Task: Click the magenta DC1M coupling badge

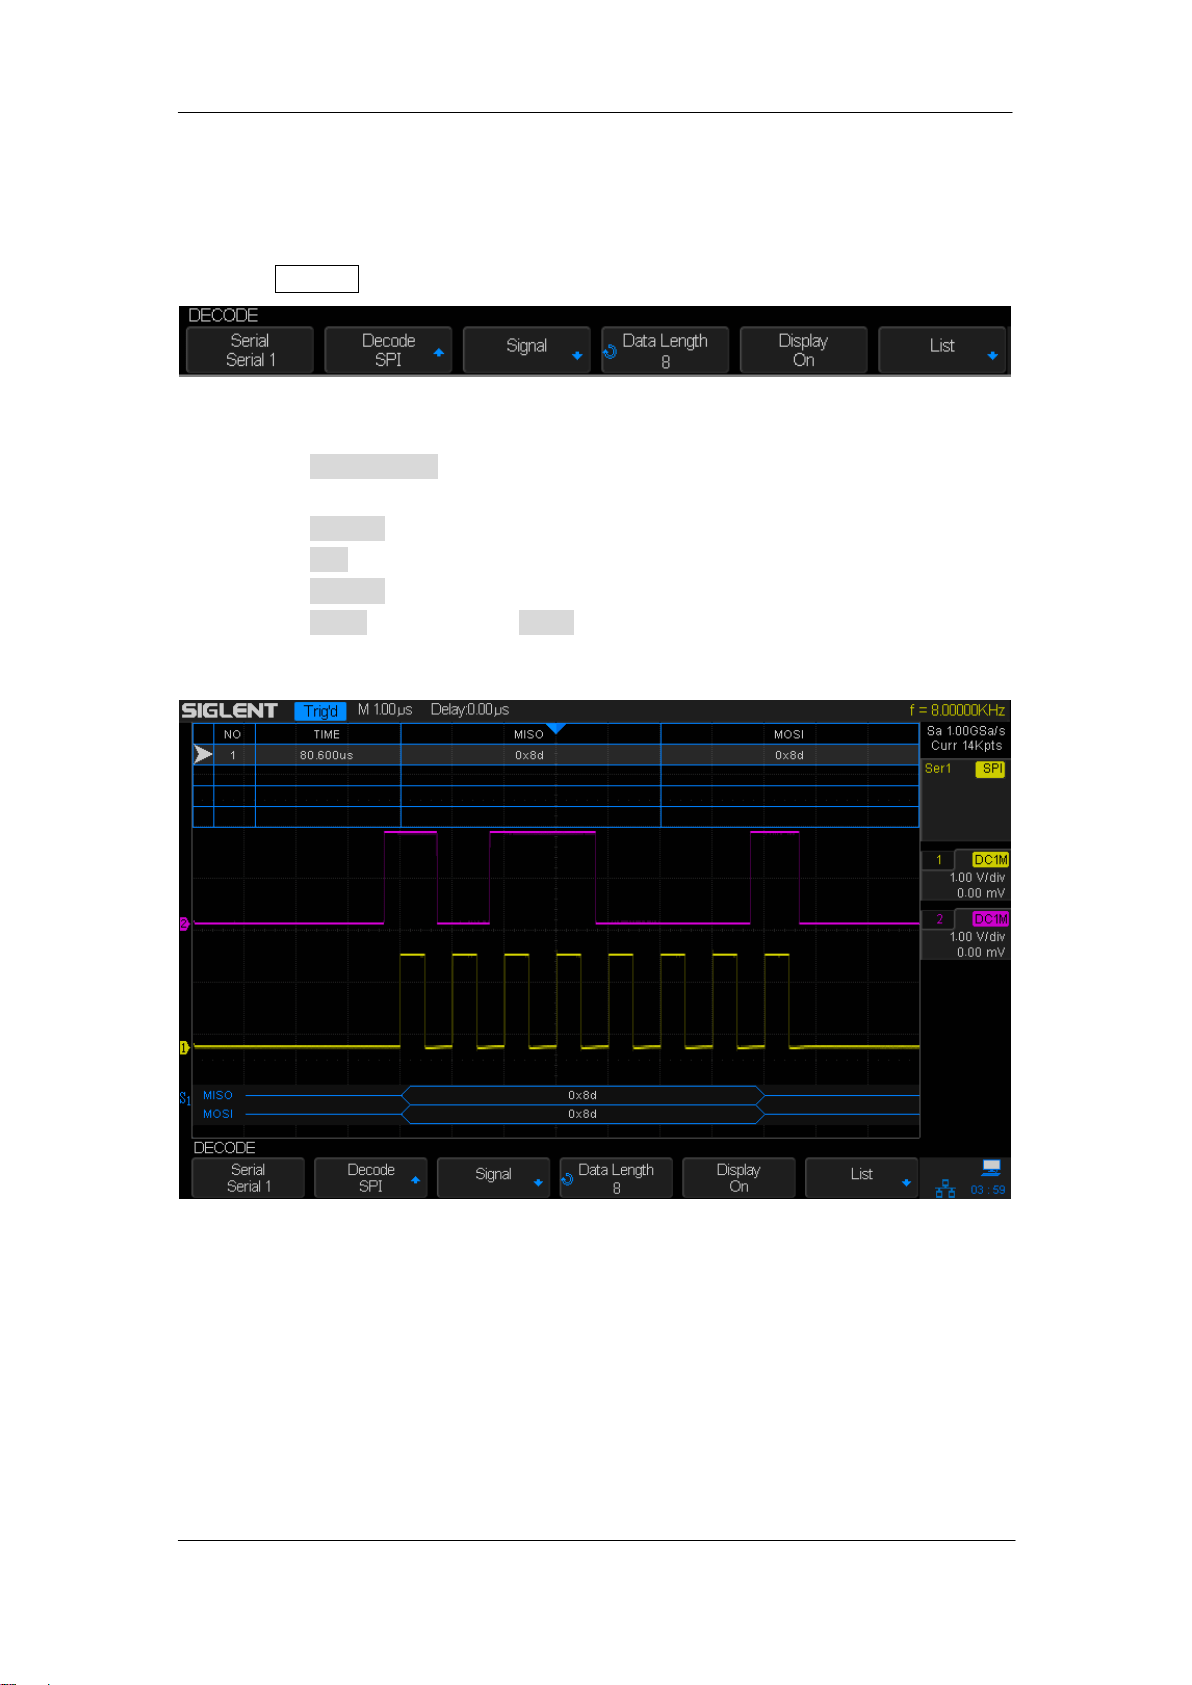Action: (x=990, y=919)
